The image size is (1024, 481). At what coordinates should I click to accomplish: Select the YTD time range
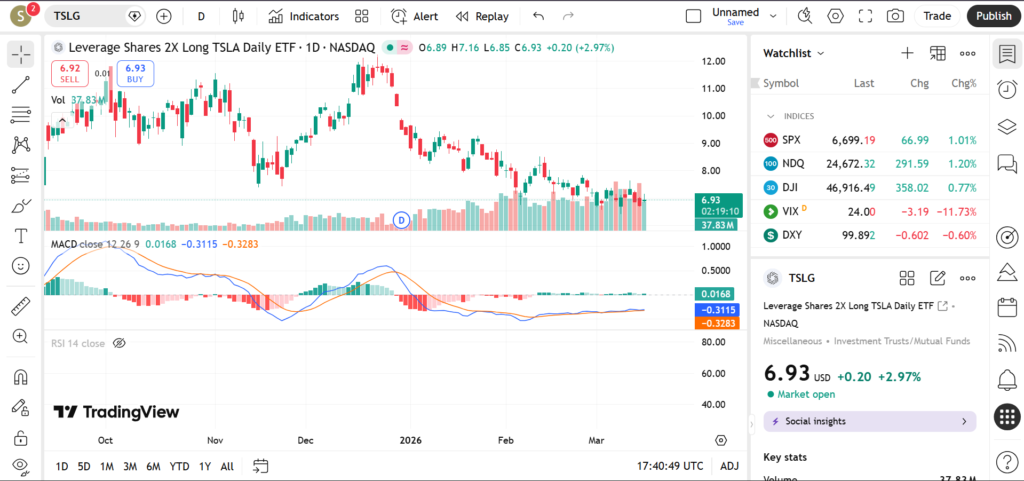click(179, 466)
